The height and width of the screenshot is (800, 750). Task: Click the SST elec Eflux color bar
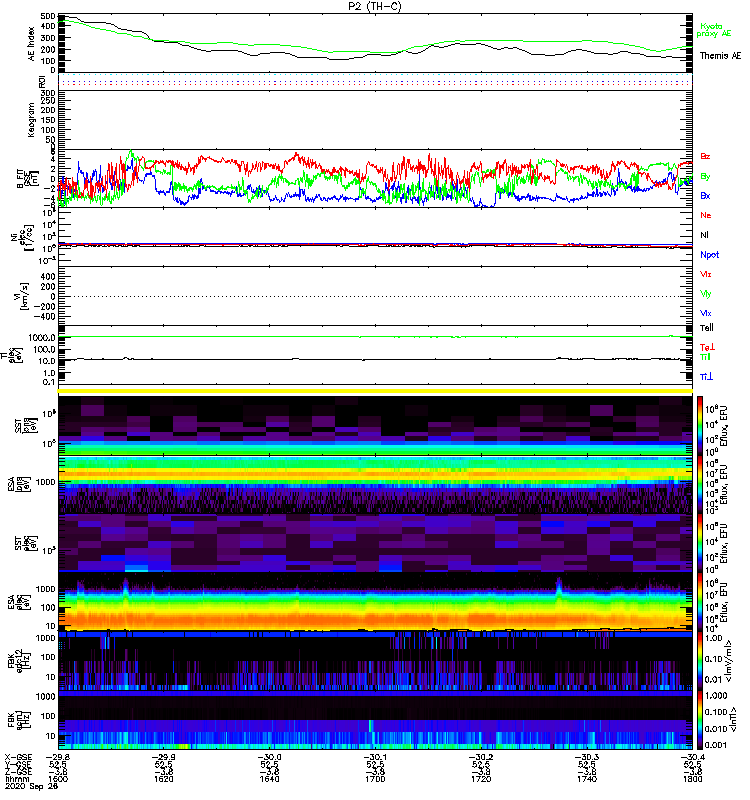pyautogui.click(x=700, y=543)
